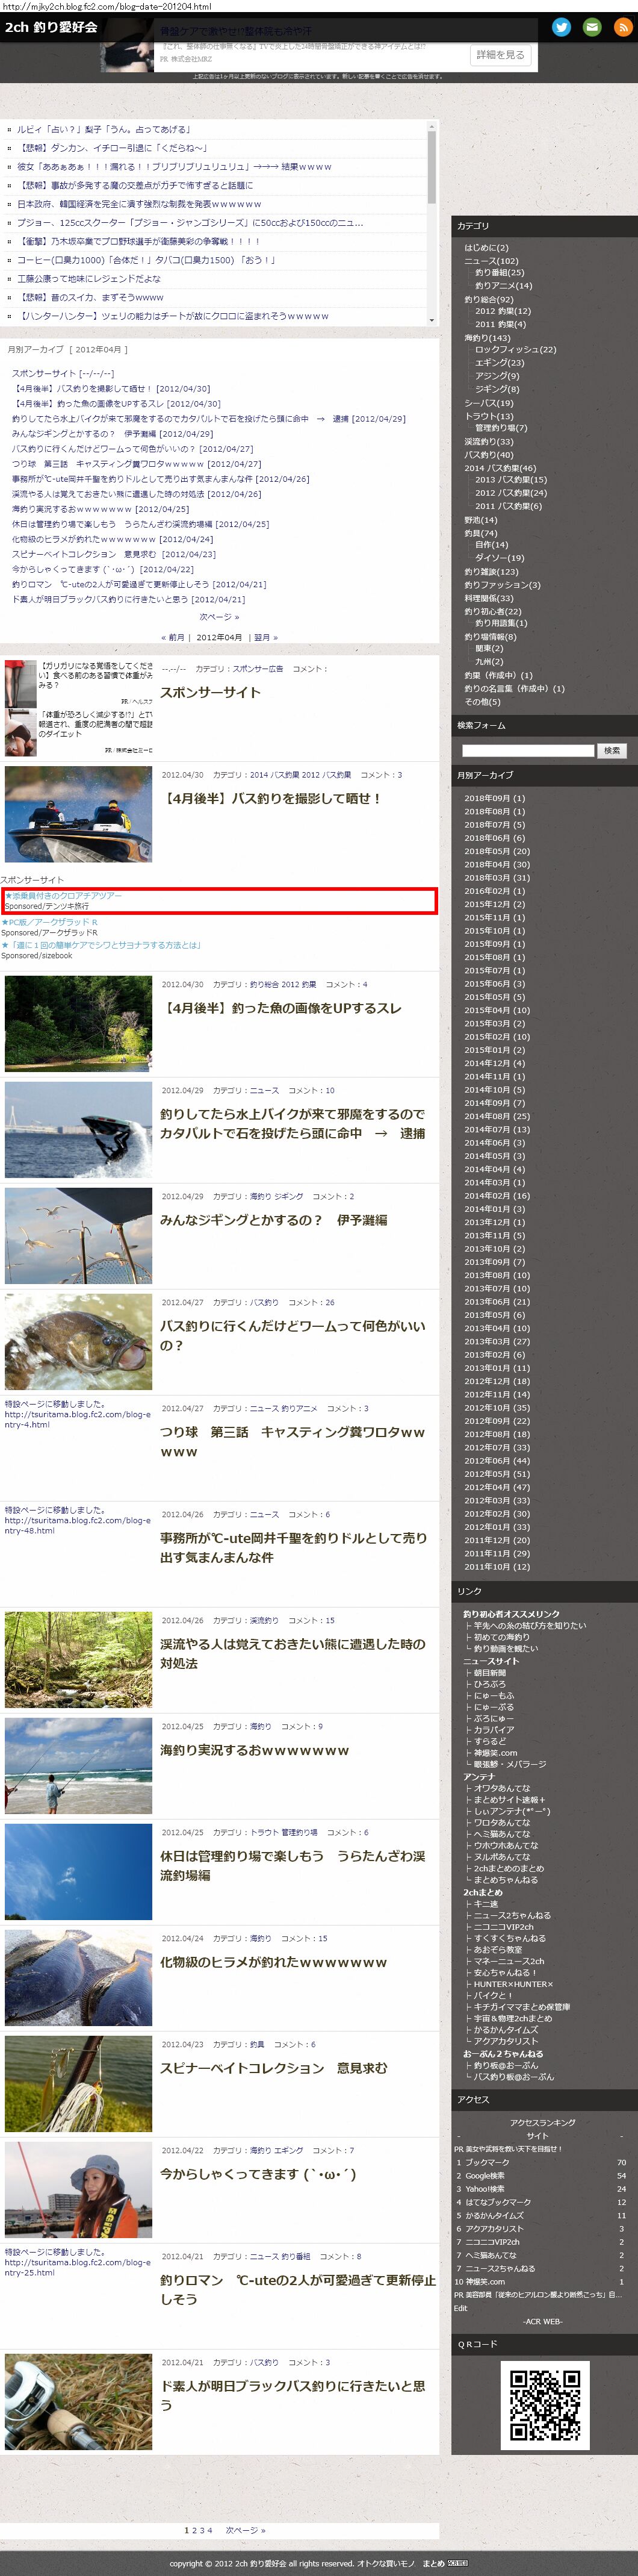The width and height of the screenshot is (638, 2576).
Task: Go to 次ページ in monthly archive list
Action: click(218, 617)
